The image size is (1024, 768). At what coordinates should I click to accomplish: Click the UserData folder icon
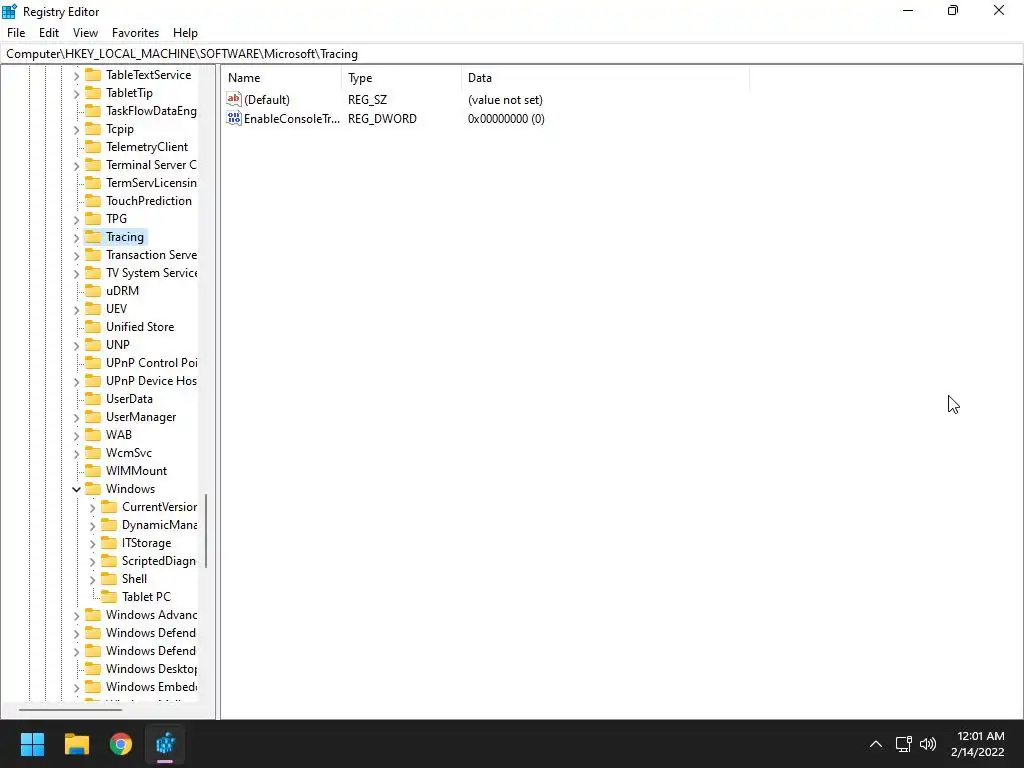point(93,398)
